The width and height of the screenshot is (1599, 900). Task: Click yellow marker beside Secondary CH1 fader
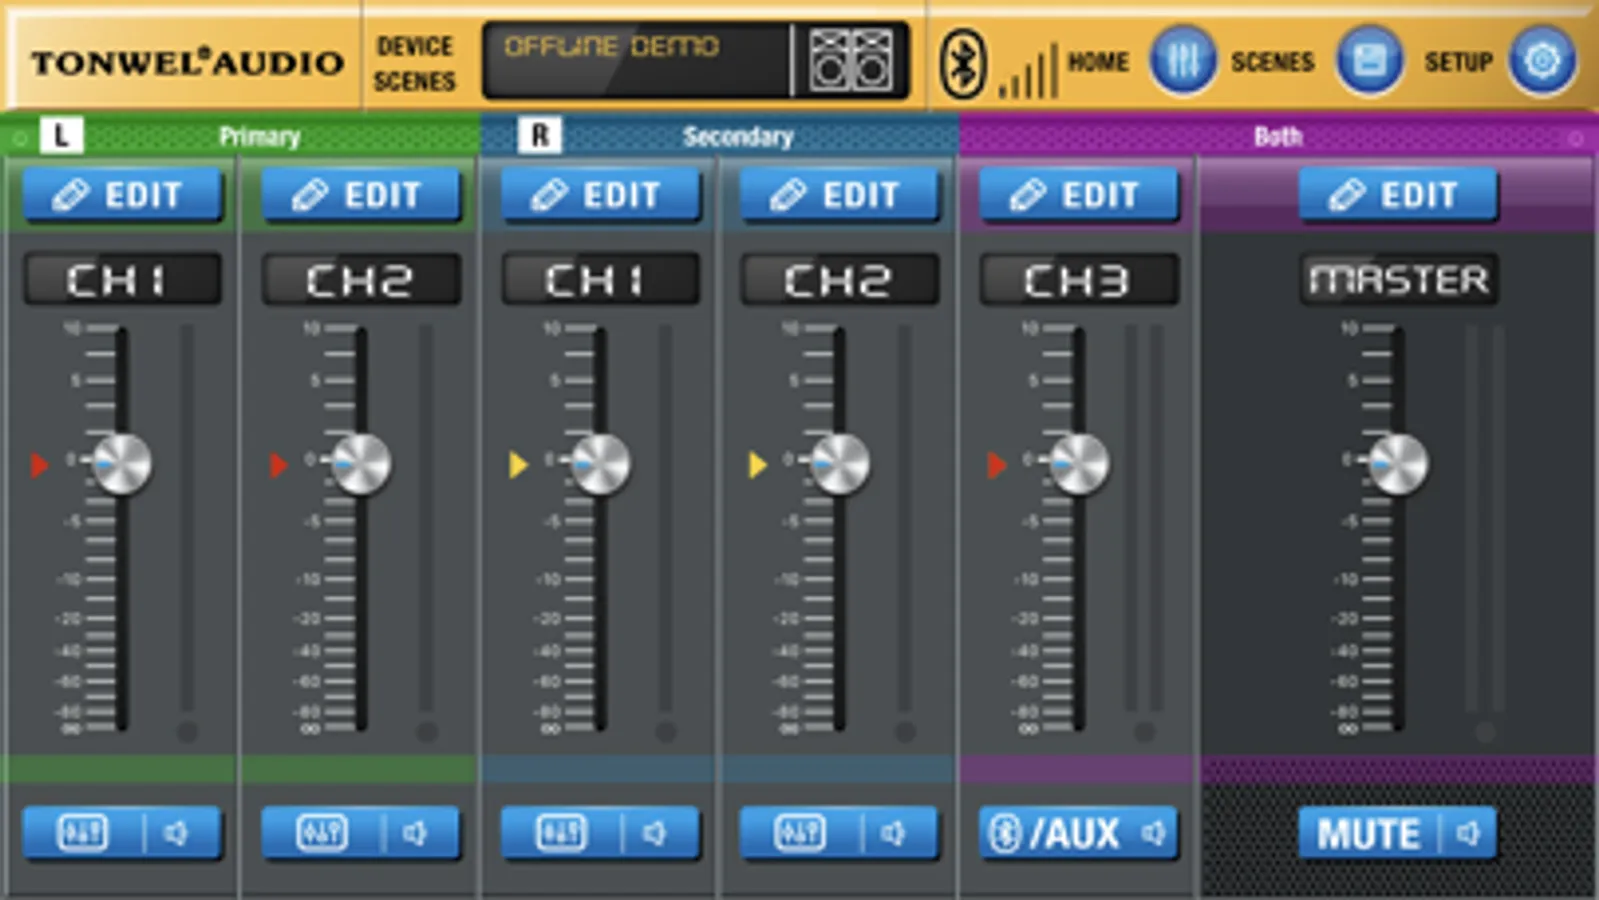(x=517, y=465)
